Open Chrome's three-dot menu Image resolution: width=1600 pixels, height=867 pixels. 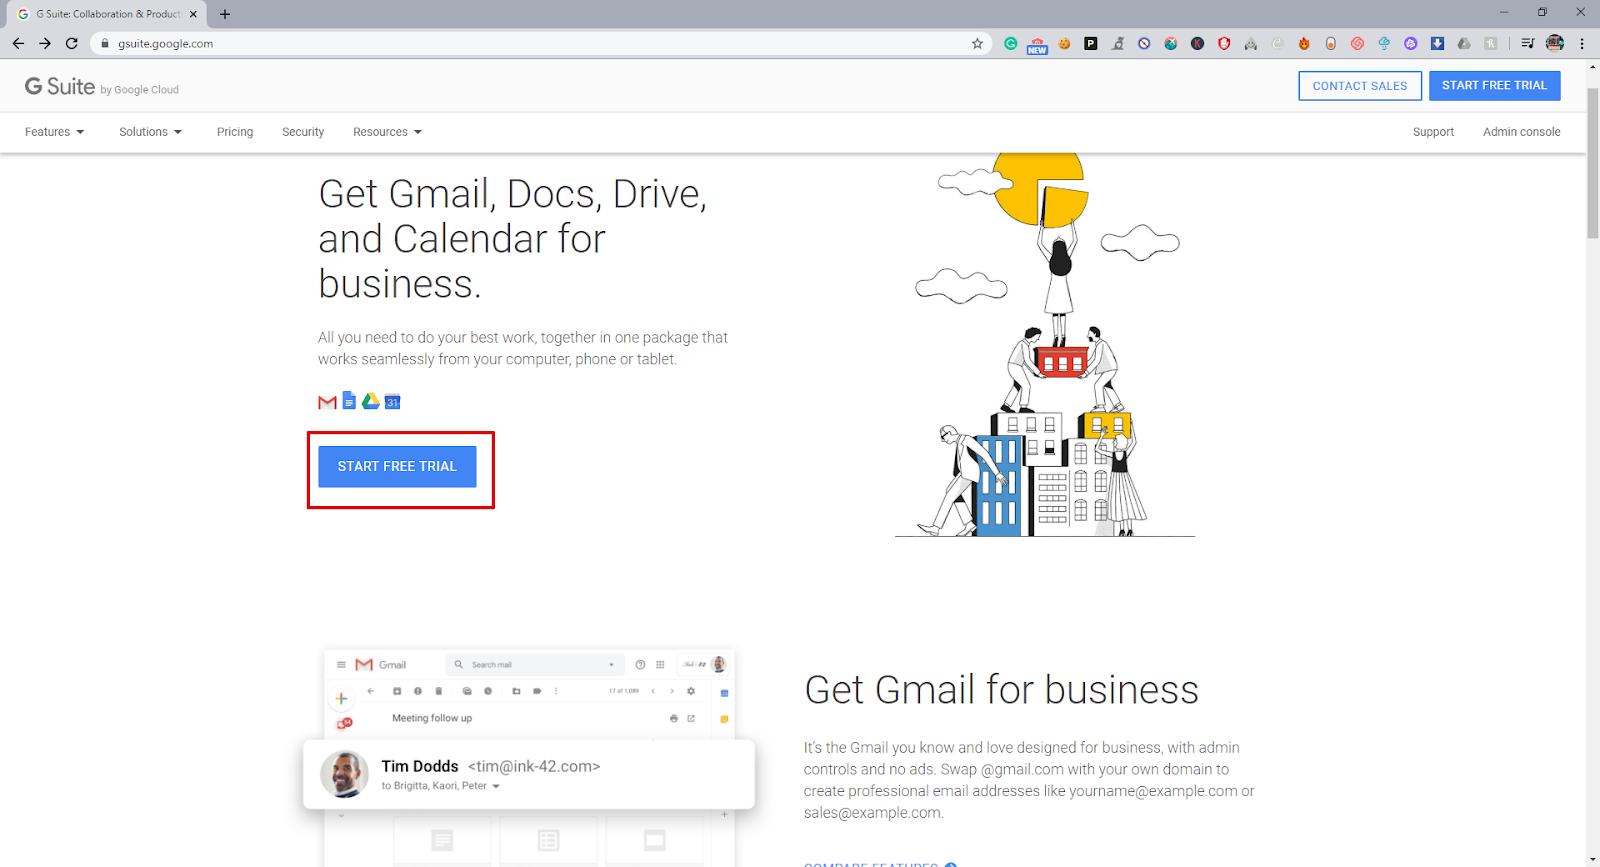(1582, 43)
